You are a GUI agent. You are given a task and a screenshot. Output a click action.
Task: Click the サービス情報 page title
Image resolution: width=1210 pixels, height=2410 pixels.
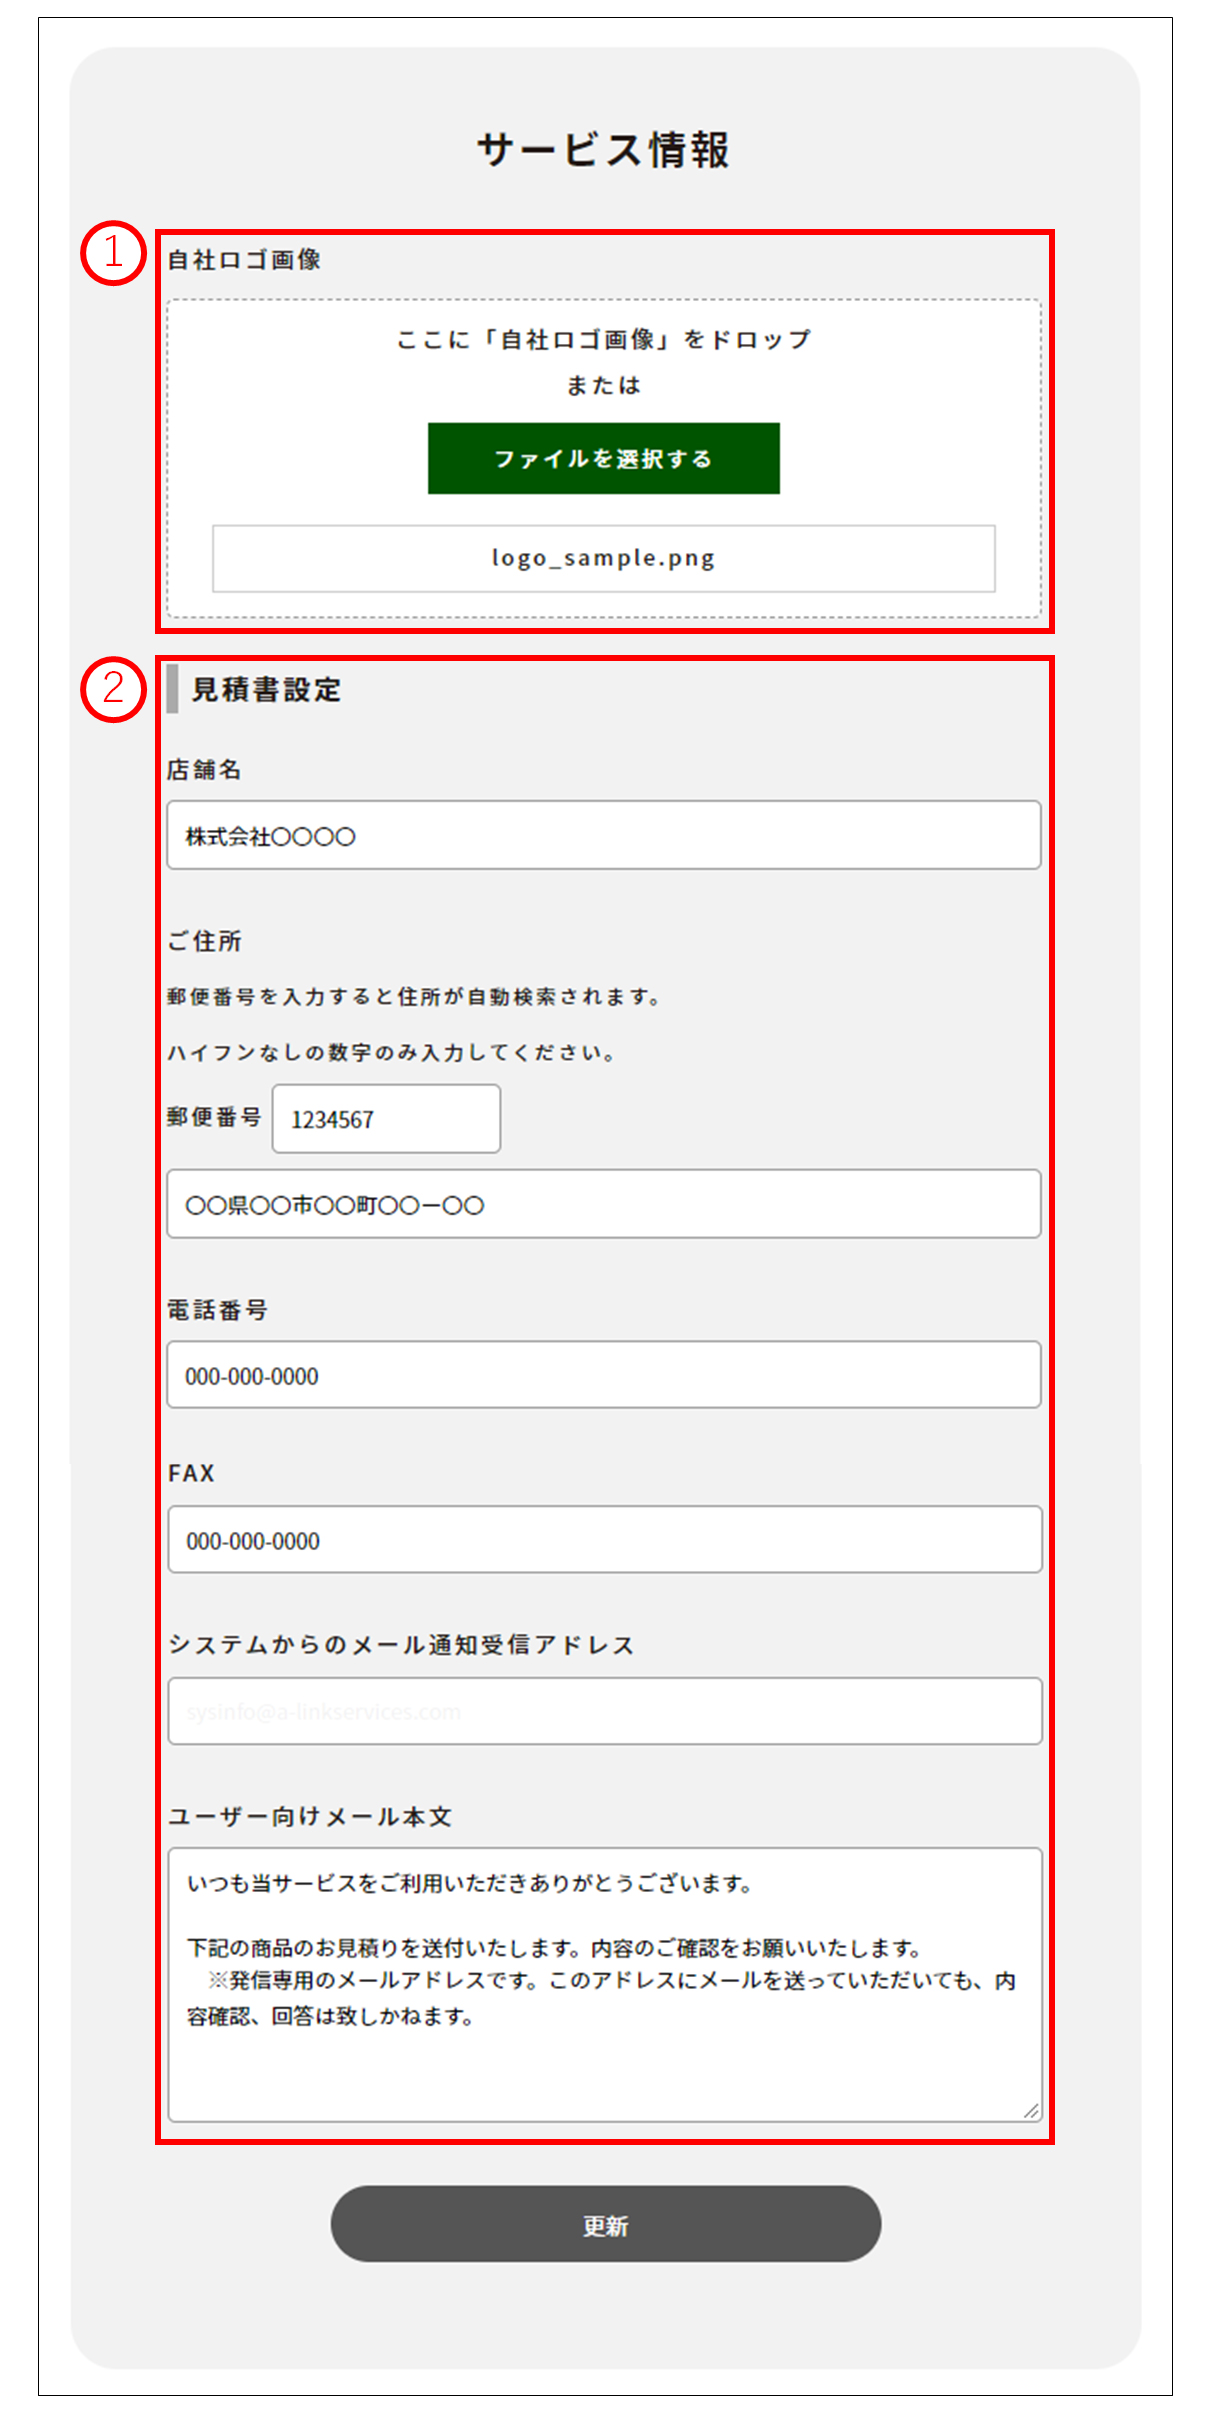(x=603, y=150)
